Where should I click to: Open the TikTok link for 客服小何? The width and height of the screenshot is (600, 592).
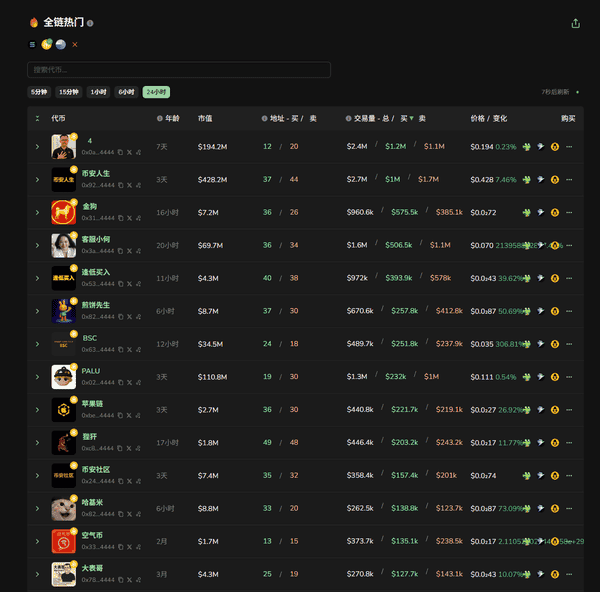(138, 251)
